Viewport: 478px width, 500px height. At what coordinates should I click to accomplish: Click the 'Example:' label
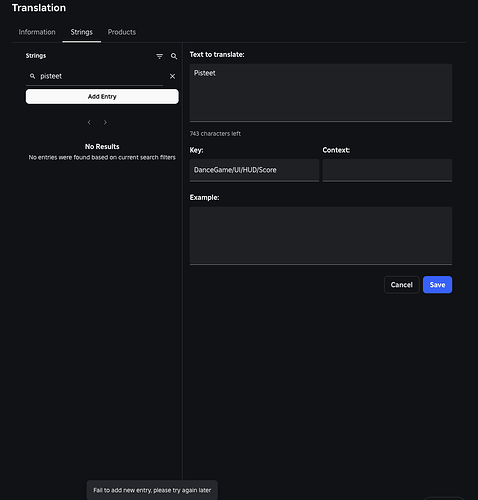click(x=204, y=198)
